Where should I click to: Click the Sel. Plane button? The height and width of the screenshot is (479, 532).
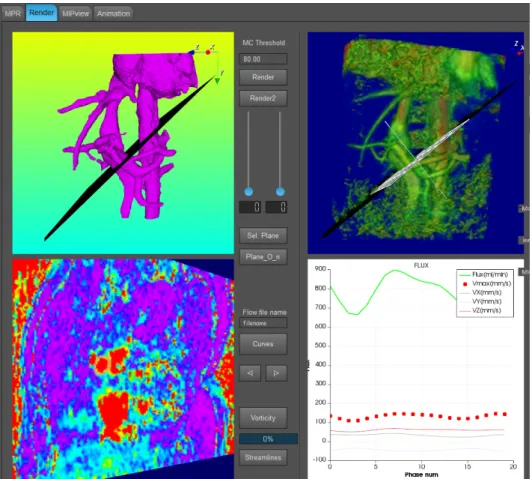pos(263,236)
